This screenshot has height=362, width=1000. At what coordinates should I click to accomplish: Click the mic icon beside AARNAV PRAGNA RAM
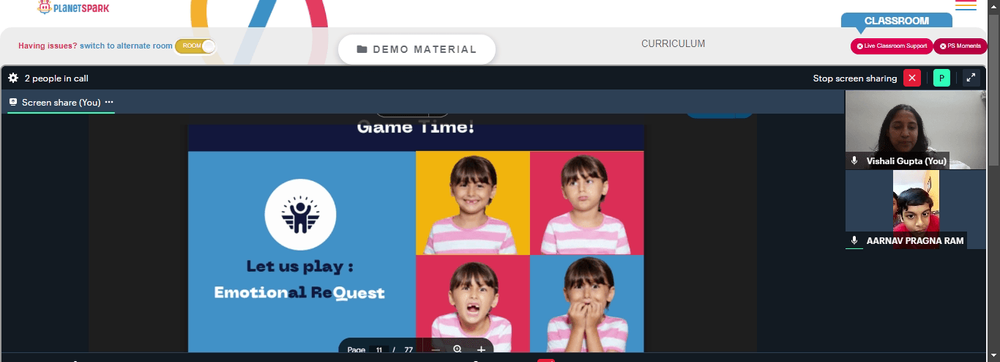coord(855,241)
